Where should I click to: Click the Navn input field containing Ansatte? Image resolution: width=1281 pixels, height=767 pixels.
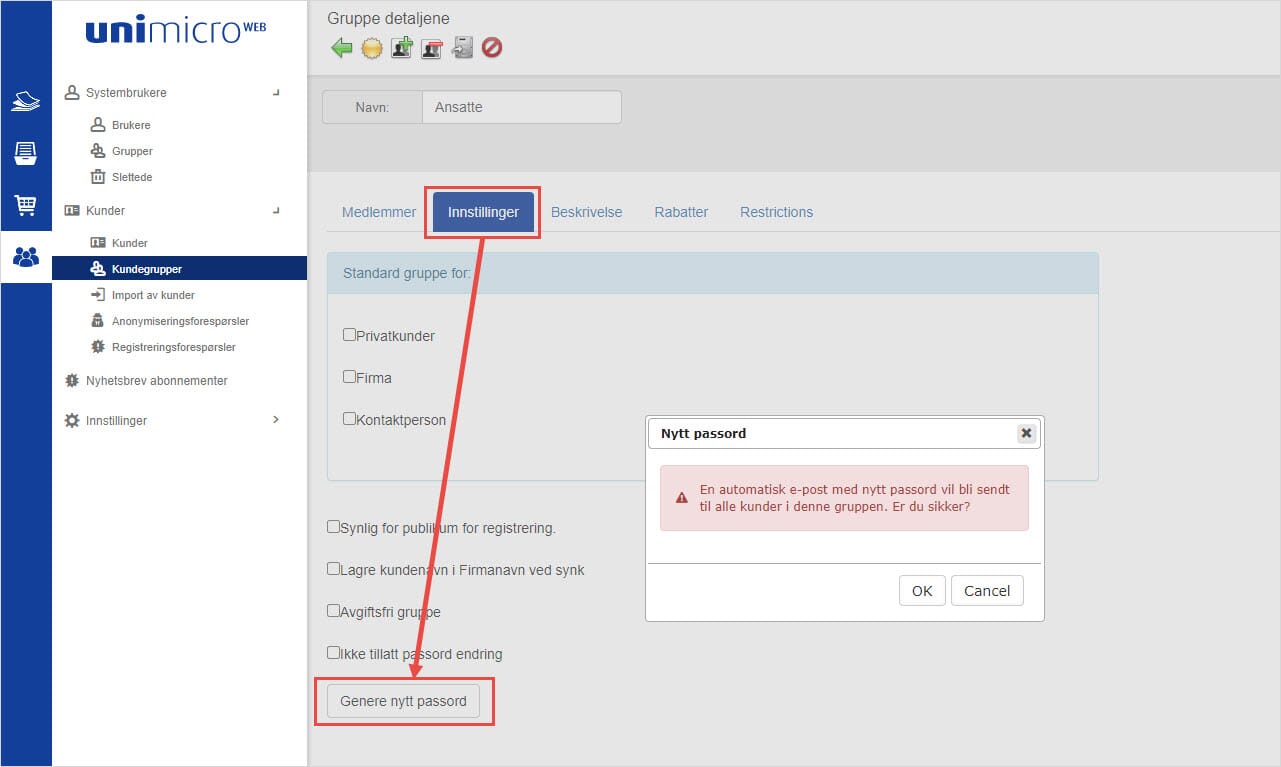pyautogui.click(x=521, y=107)
